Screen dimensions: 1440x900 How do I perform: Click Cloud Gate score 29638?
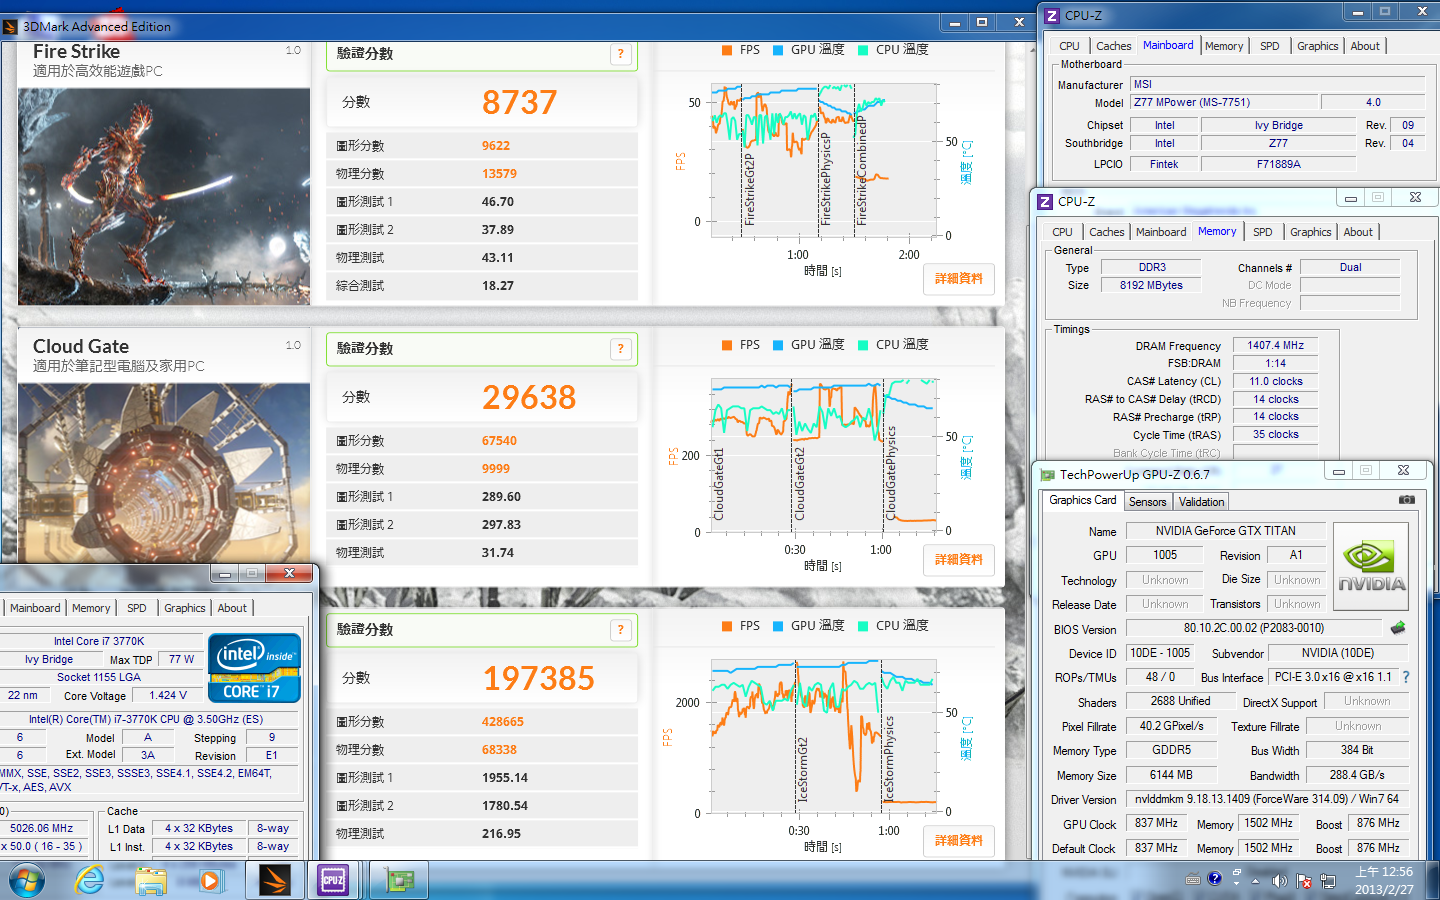tap(529, 397)
